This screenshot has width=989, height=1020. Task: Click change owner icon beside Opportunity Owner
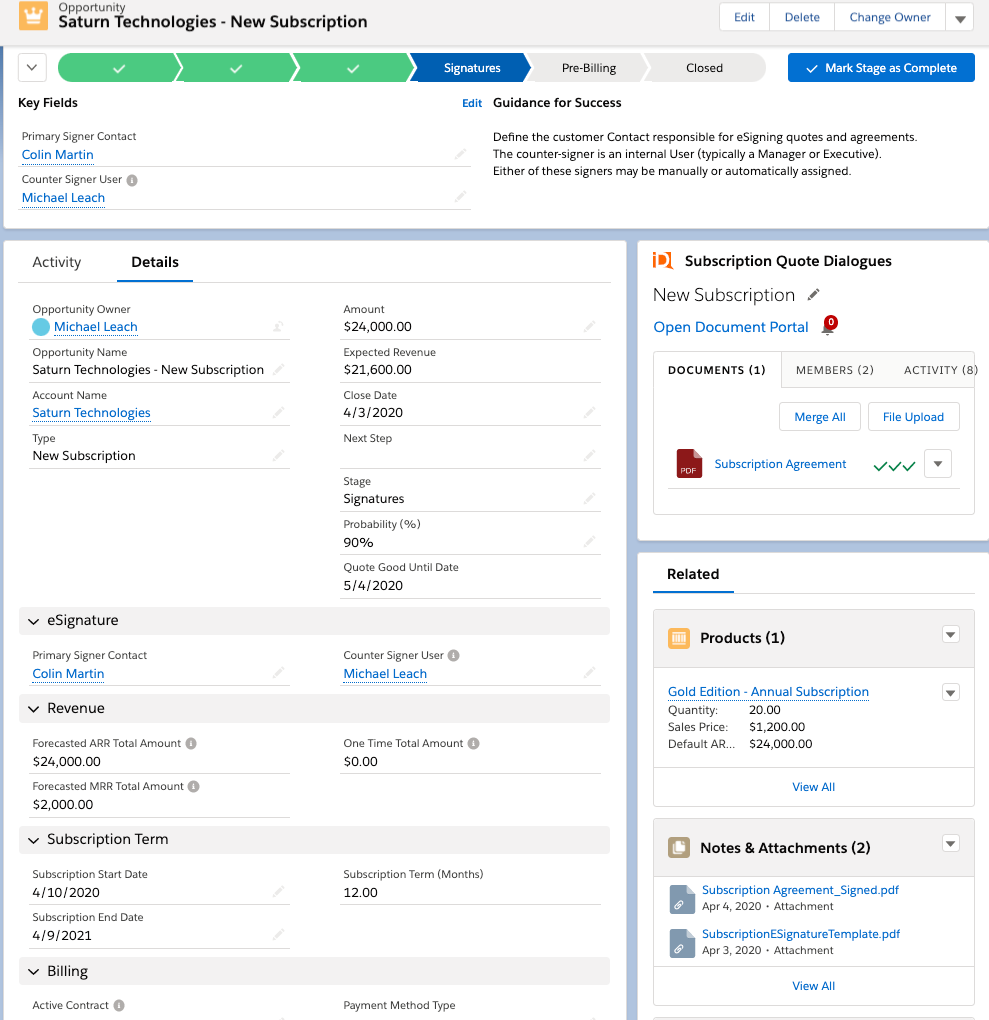pos(278,327)
